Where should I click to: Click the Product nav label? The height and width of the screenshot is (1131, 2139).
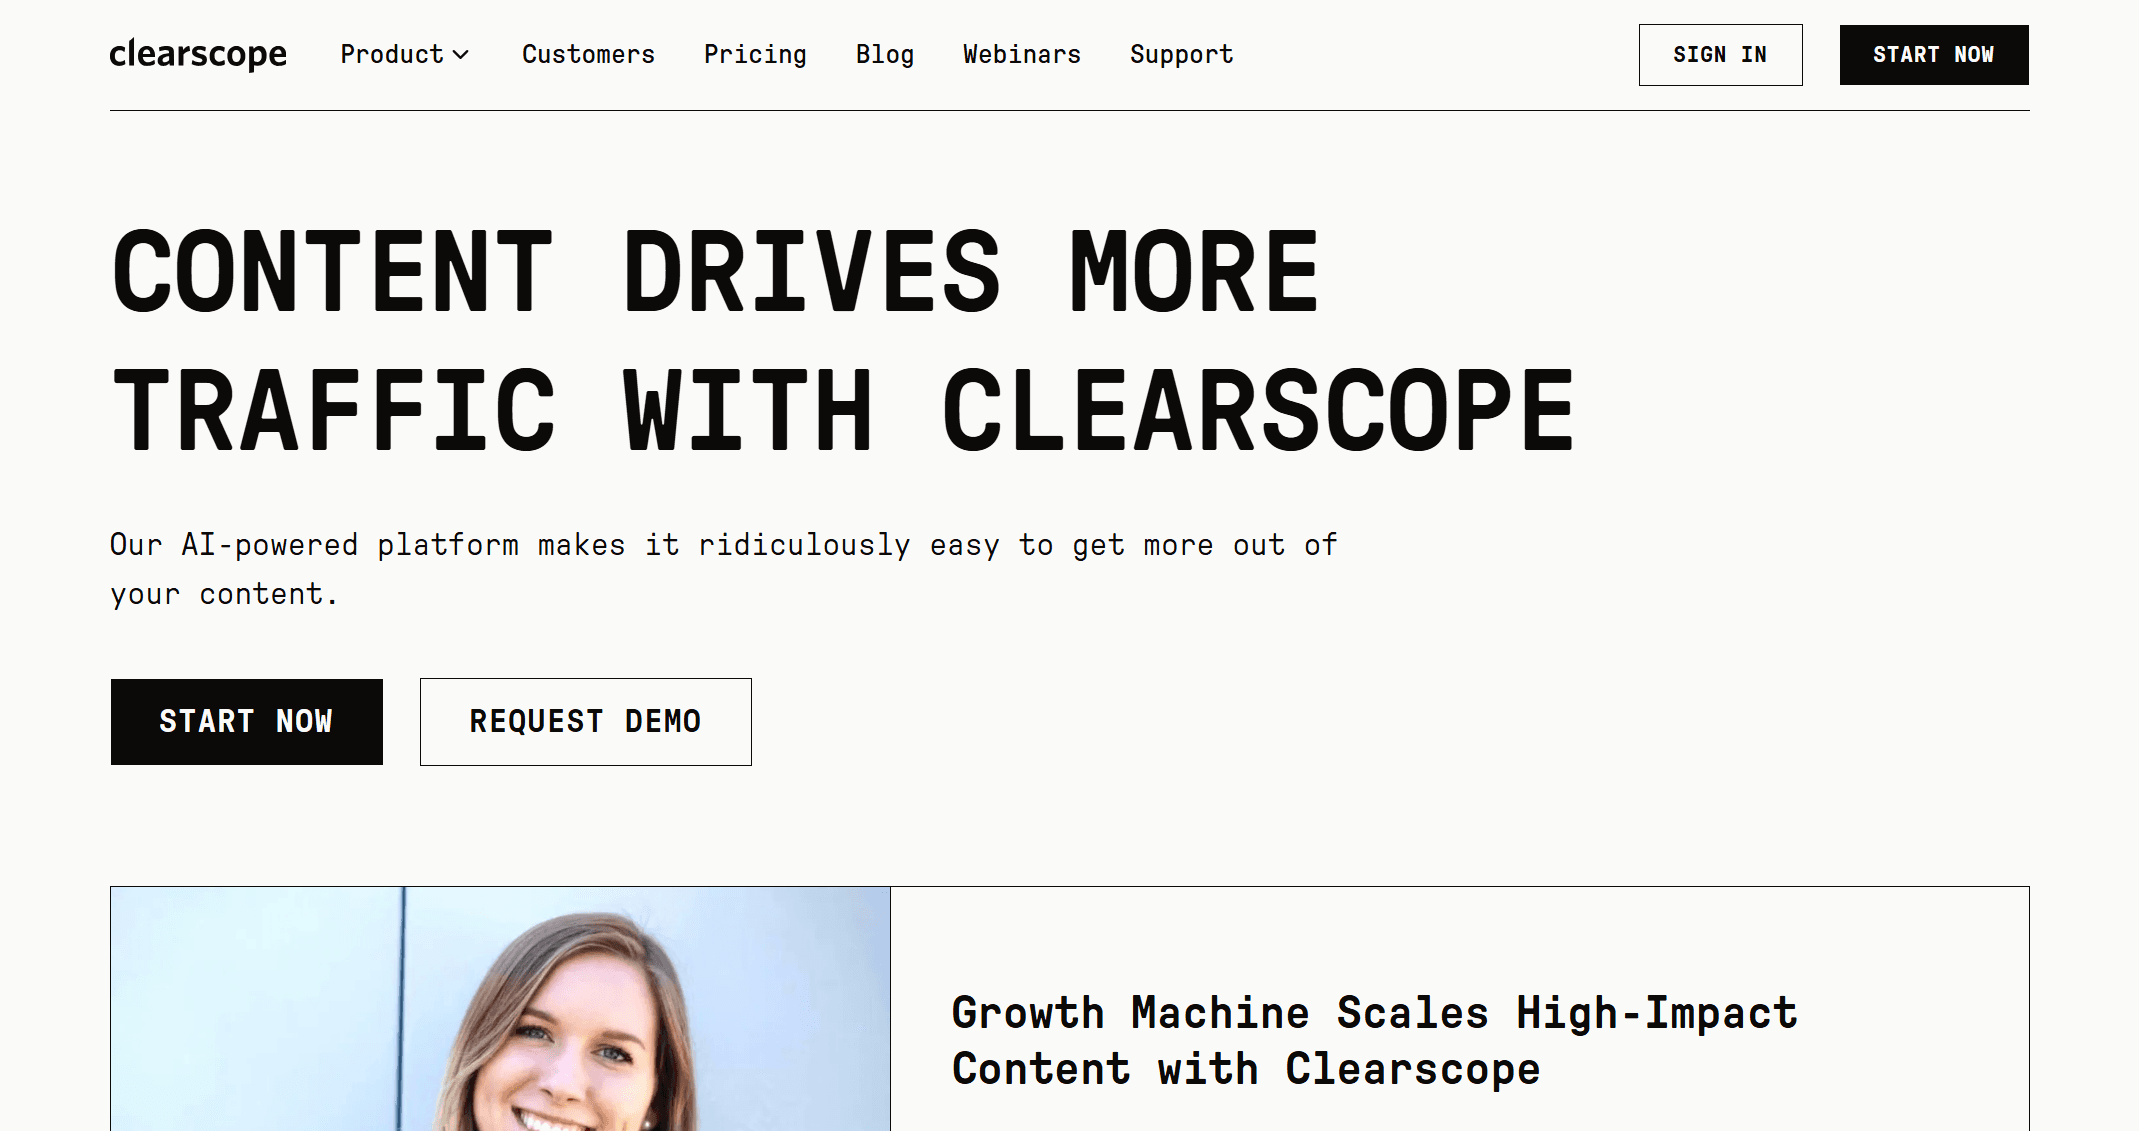(391, 55)
